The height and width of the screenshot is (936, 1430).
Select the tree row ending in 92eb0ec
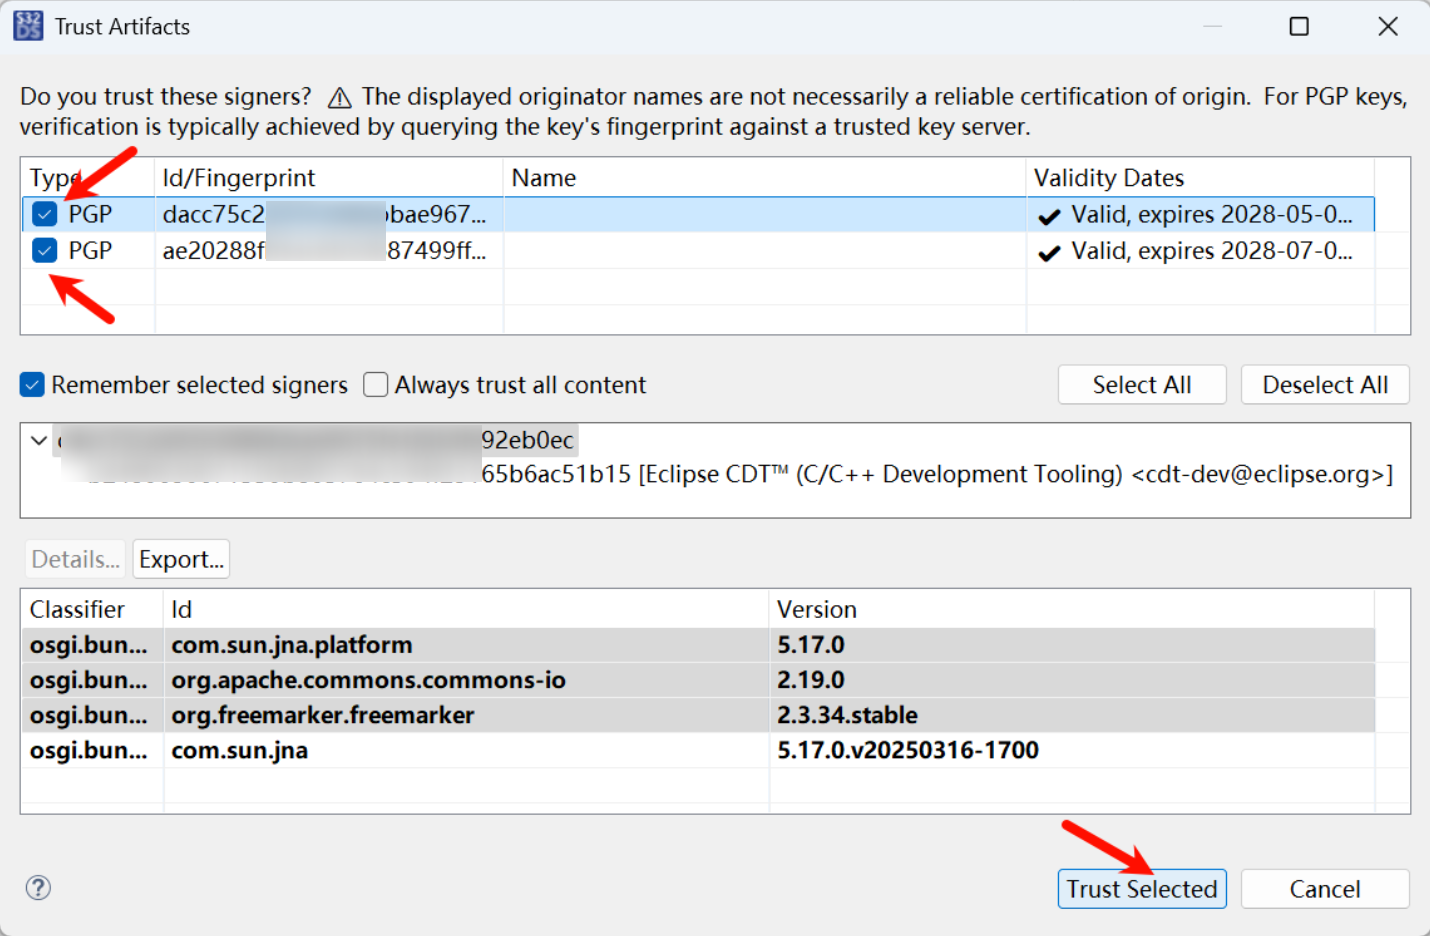point(318,440)
